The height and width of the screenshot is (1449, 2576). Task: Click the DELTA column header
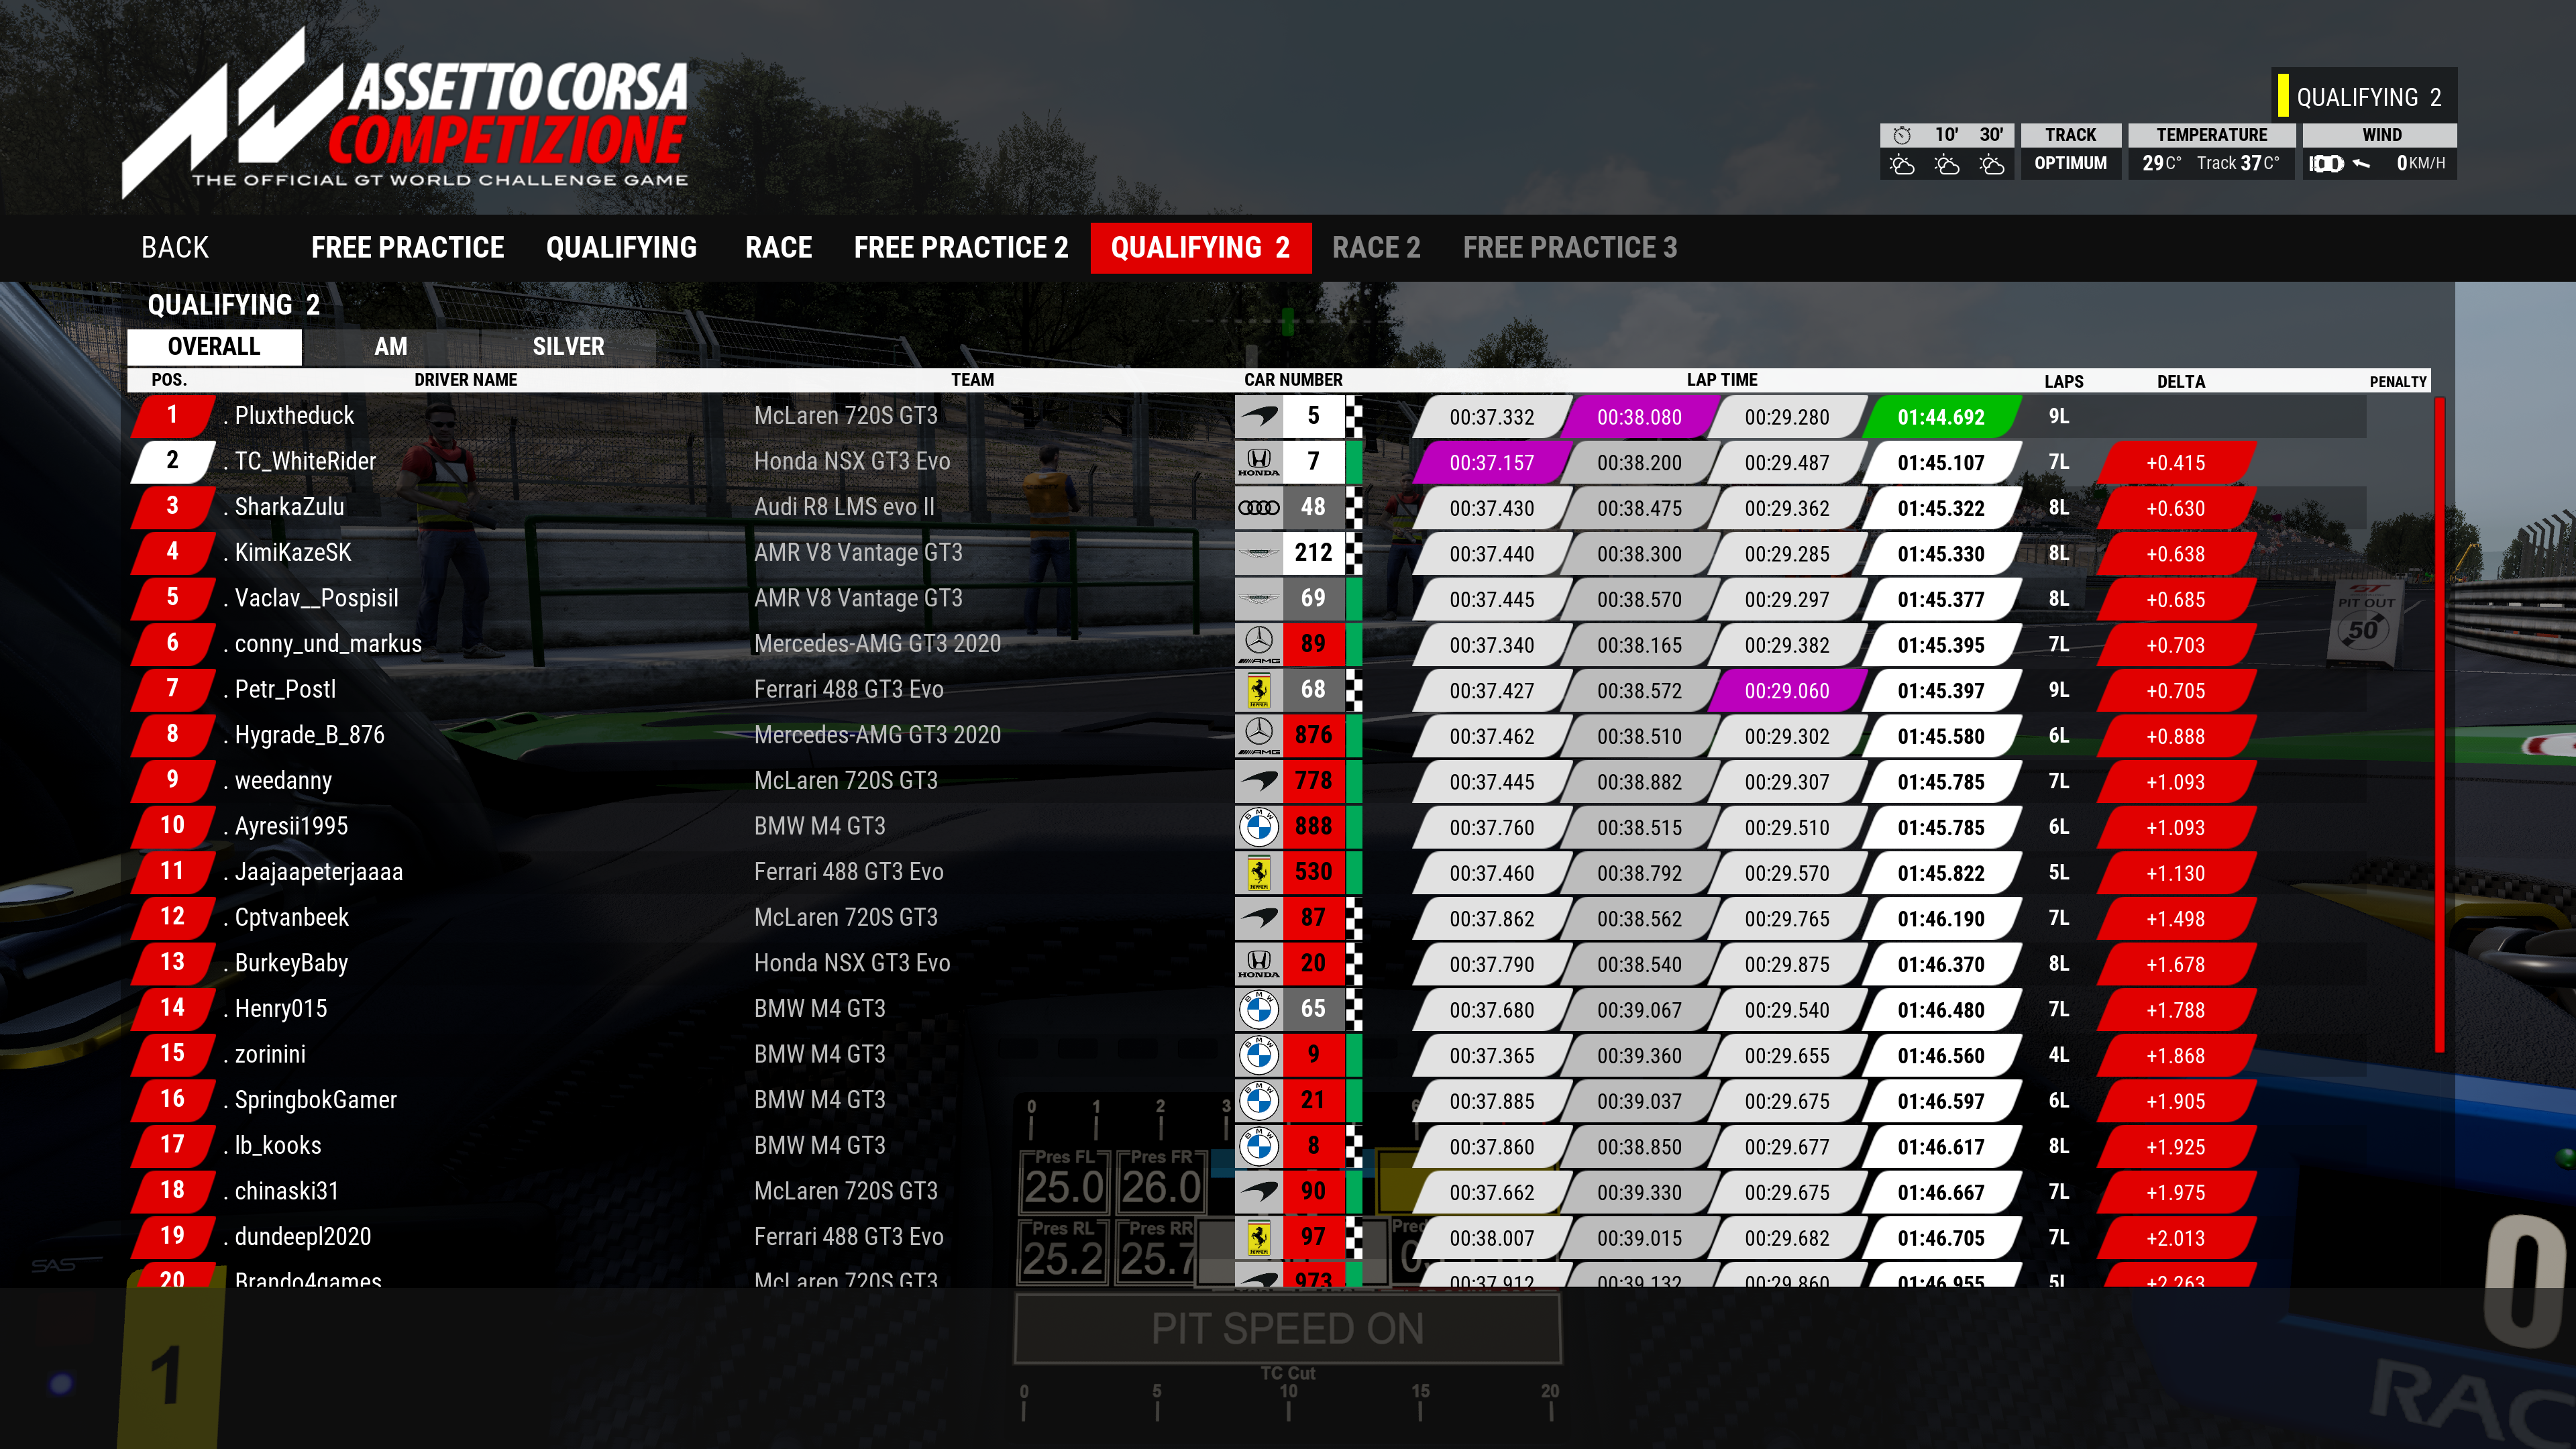pos(2181,382)
